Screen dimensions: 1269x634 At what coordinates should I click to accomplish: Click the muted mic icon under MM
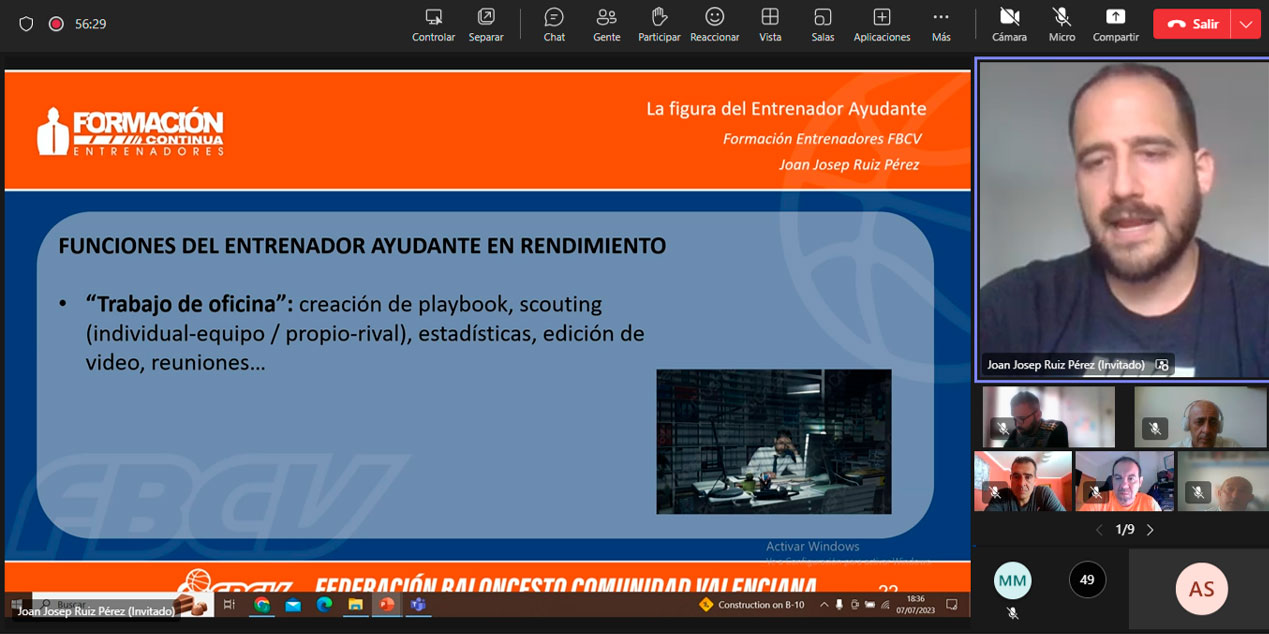click(1012, 613)
